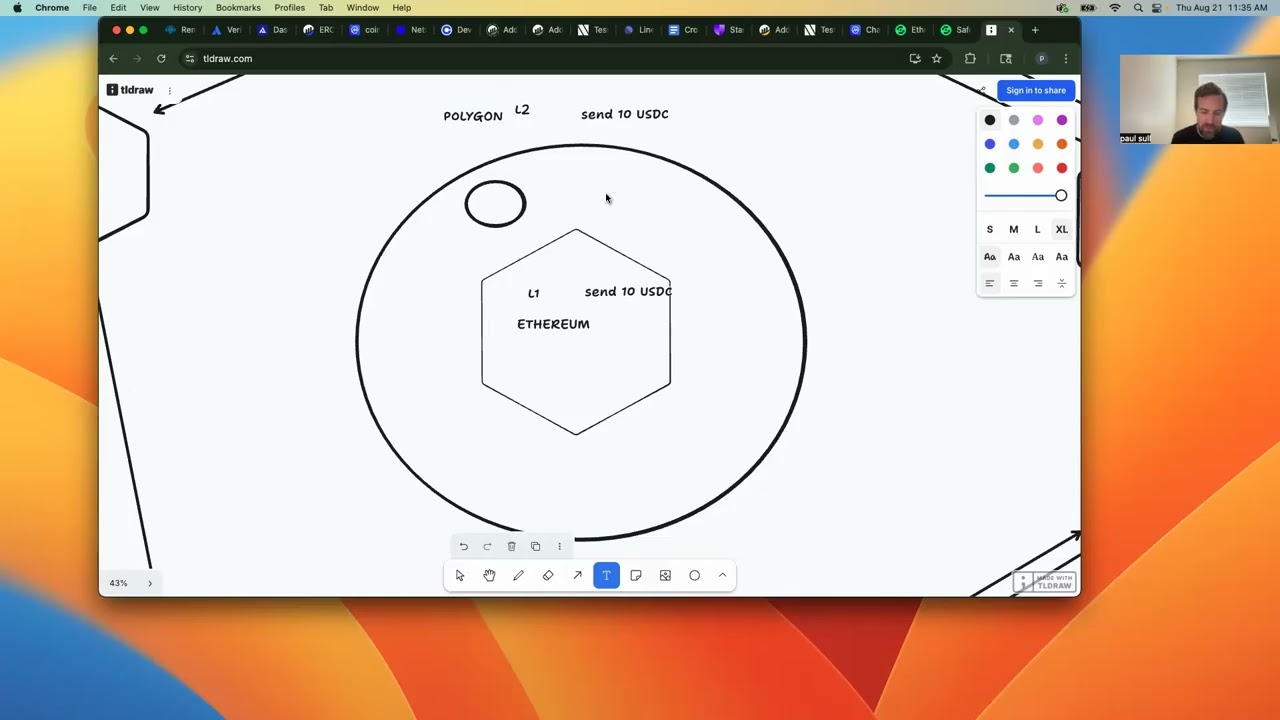Click the Redo button
Image resolution: width=1280 pixels, height=720 pixels.
pos(487,546)
